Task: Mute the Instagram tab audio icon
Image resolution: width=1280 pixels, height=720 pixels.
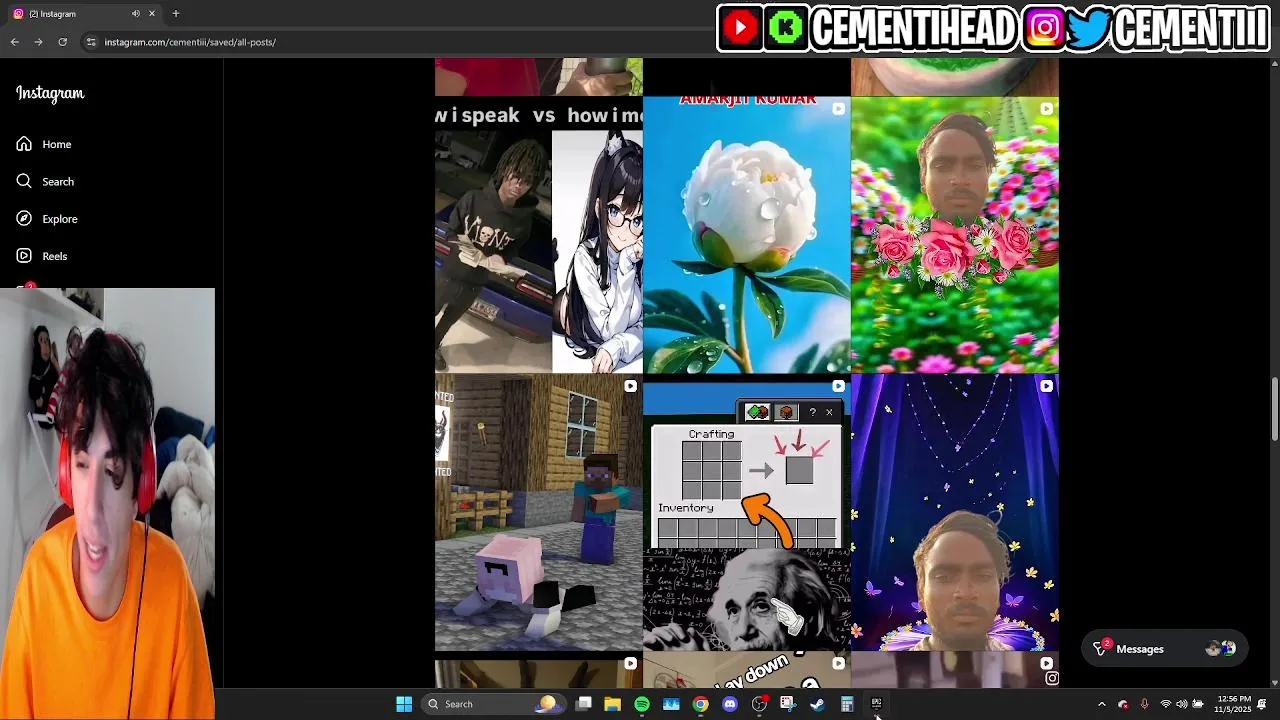Action: [136, 14]
